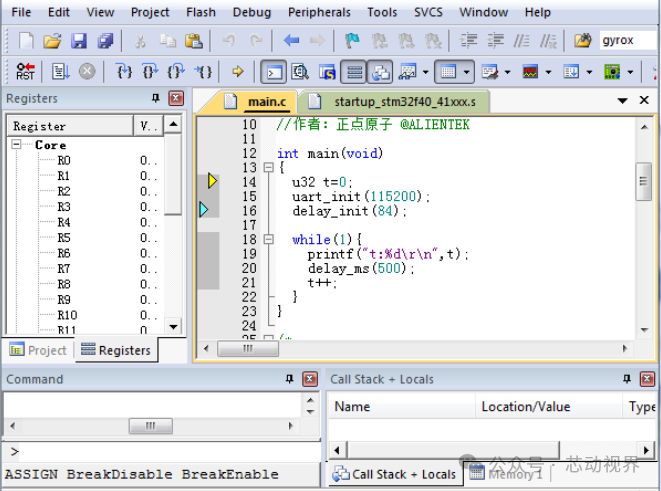Image resolution: width=661 pixels, height=491 pixels.
Task: Open the Find in Files icon beside gyrox
Action: (583, 40)
